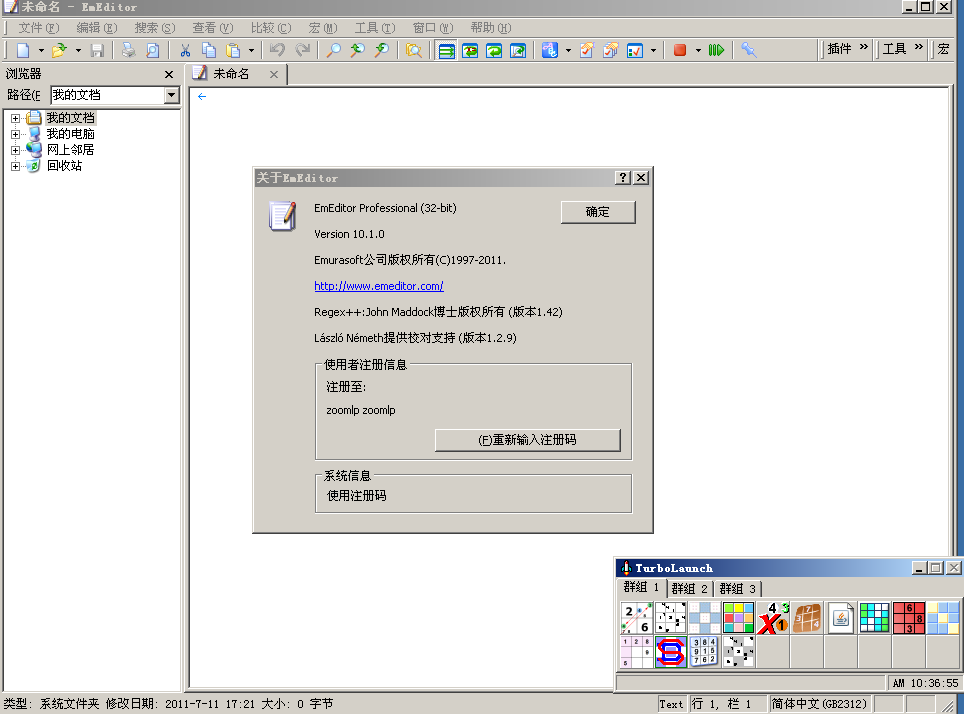Image resolution: width=964 pixels, height=714 pixels.
Task: Click the blue wrench properties icon
Action: (x=748, y=50)
